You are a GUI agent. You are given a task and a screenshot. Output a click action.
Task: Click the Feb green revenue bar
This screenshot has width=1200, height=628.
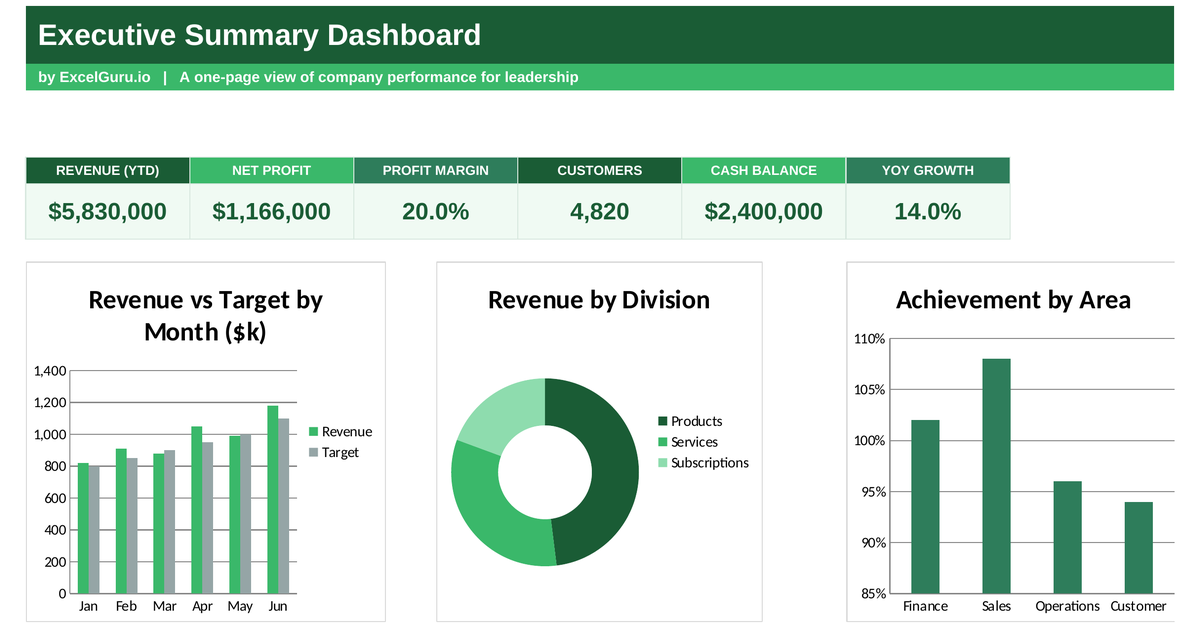[121, 521]
